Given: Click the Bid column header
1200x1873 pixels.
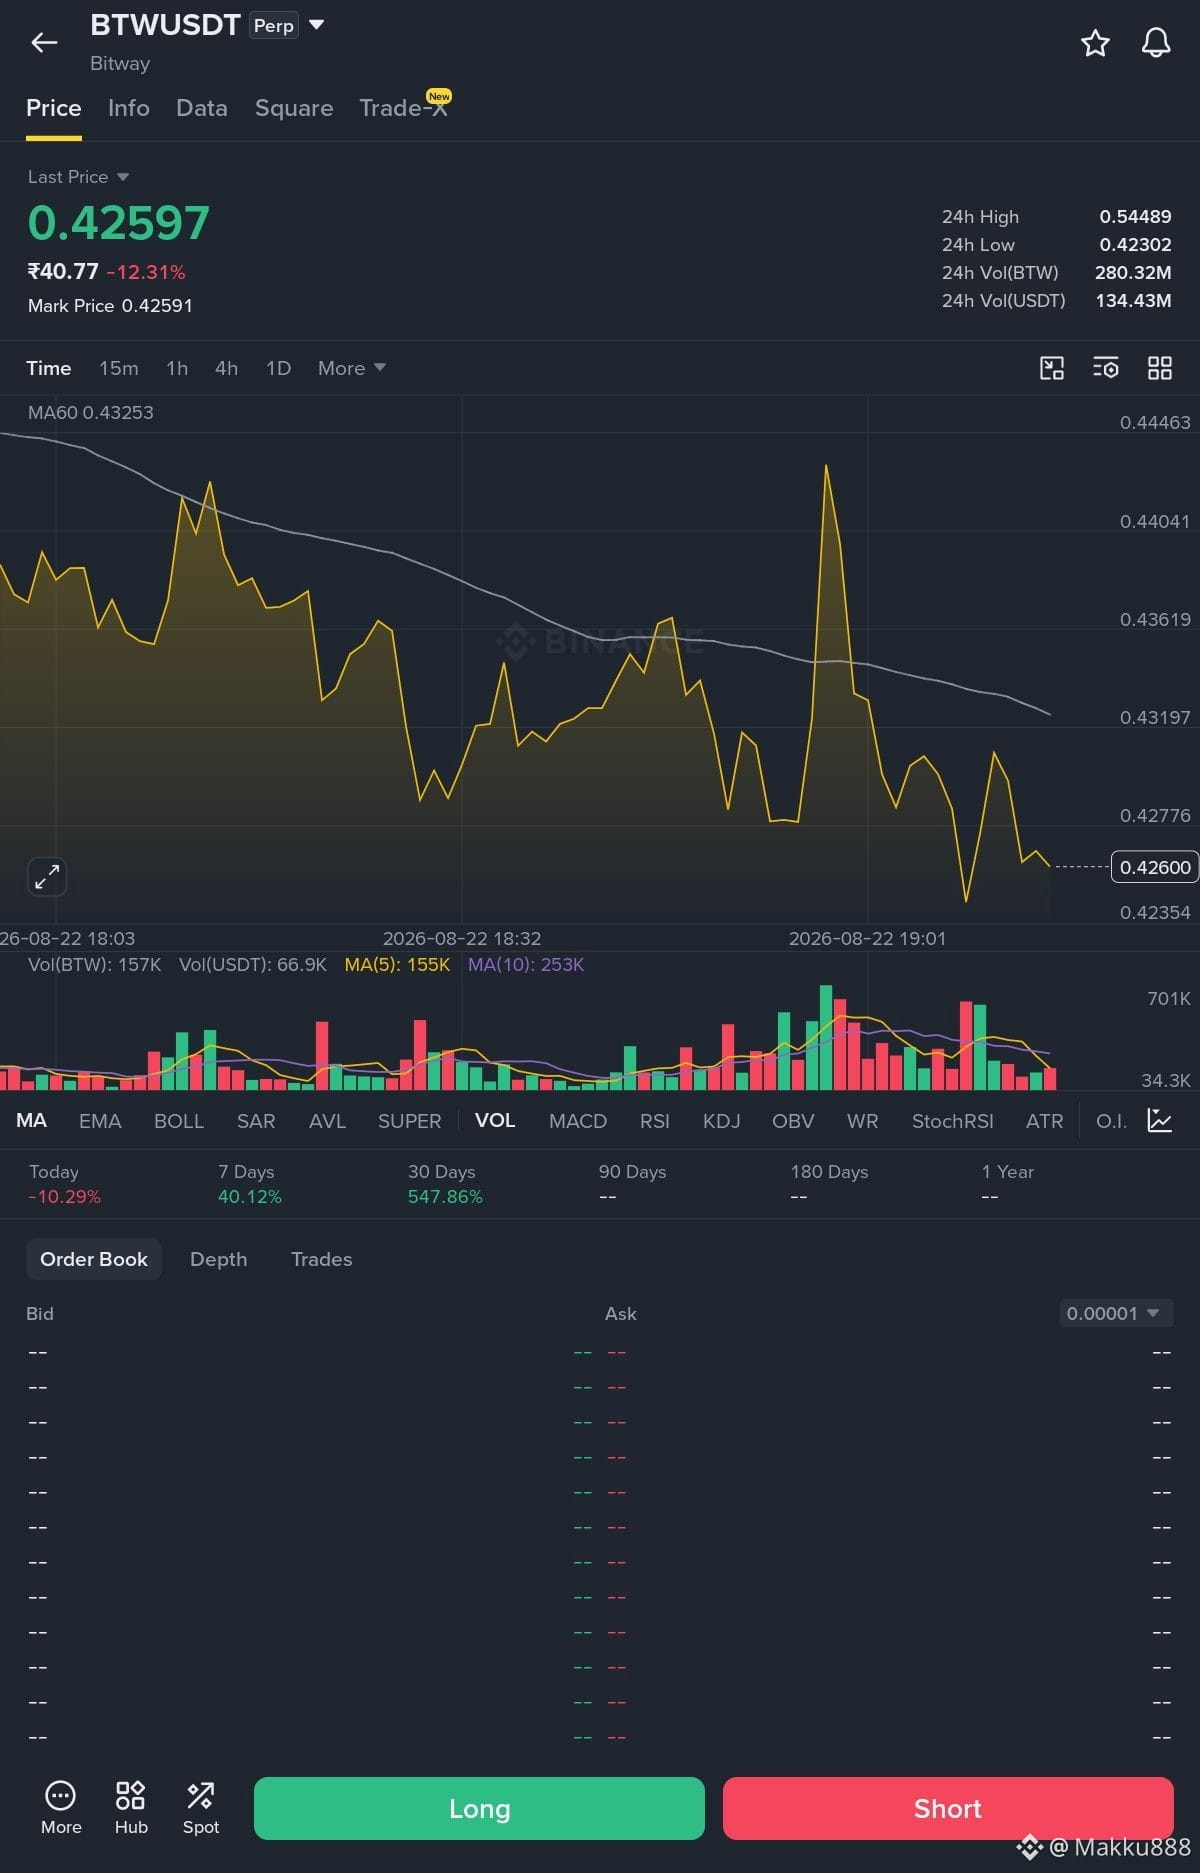Looking at the screenshot, I should tap(40, 1313).
